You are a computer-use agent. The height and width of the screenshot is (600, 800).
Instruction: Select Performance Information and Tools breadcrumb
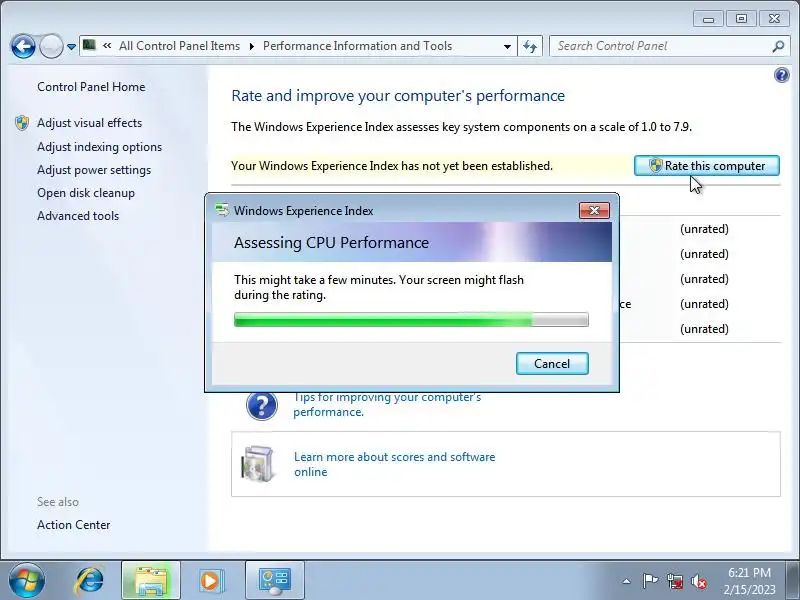point(357,46)
